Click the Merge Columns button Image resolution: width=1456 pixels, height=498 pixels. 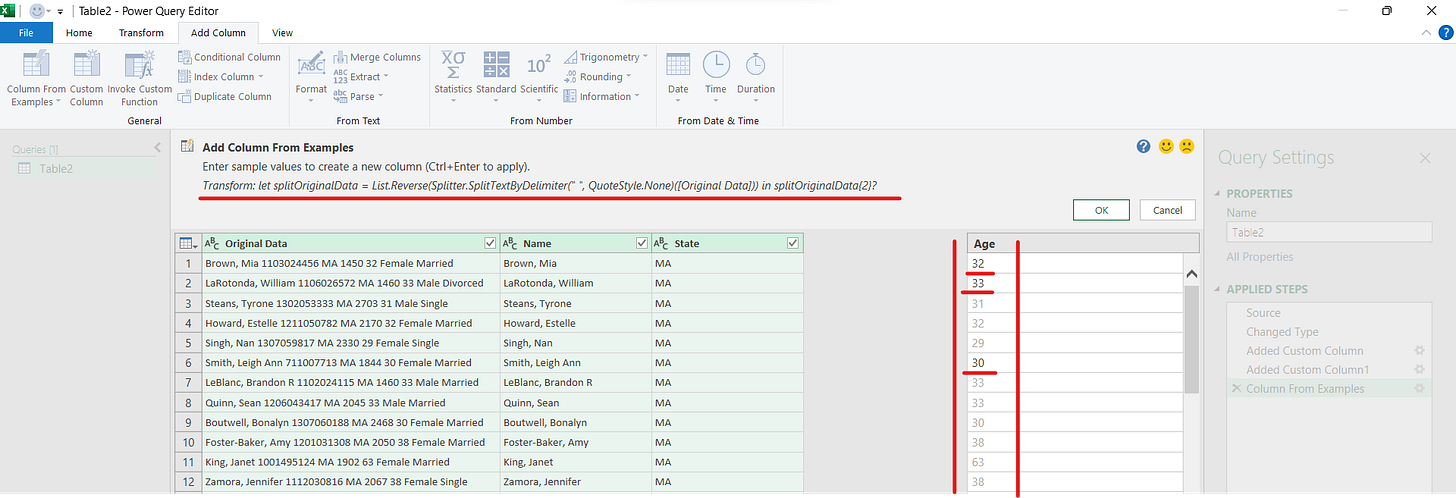[377, 57]
